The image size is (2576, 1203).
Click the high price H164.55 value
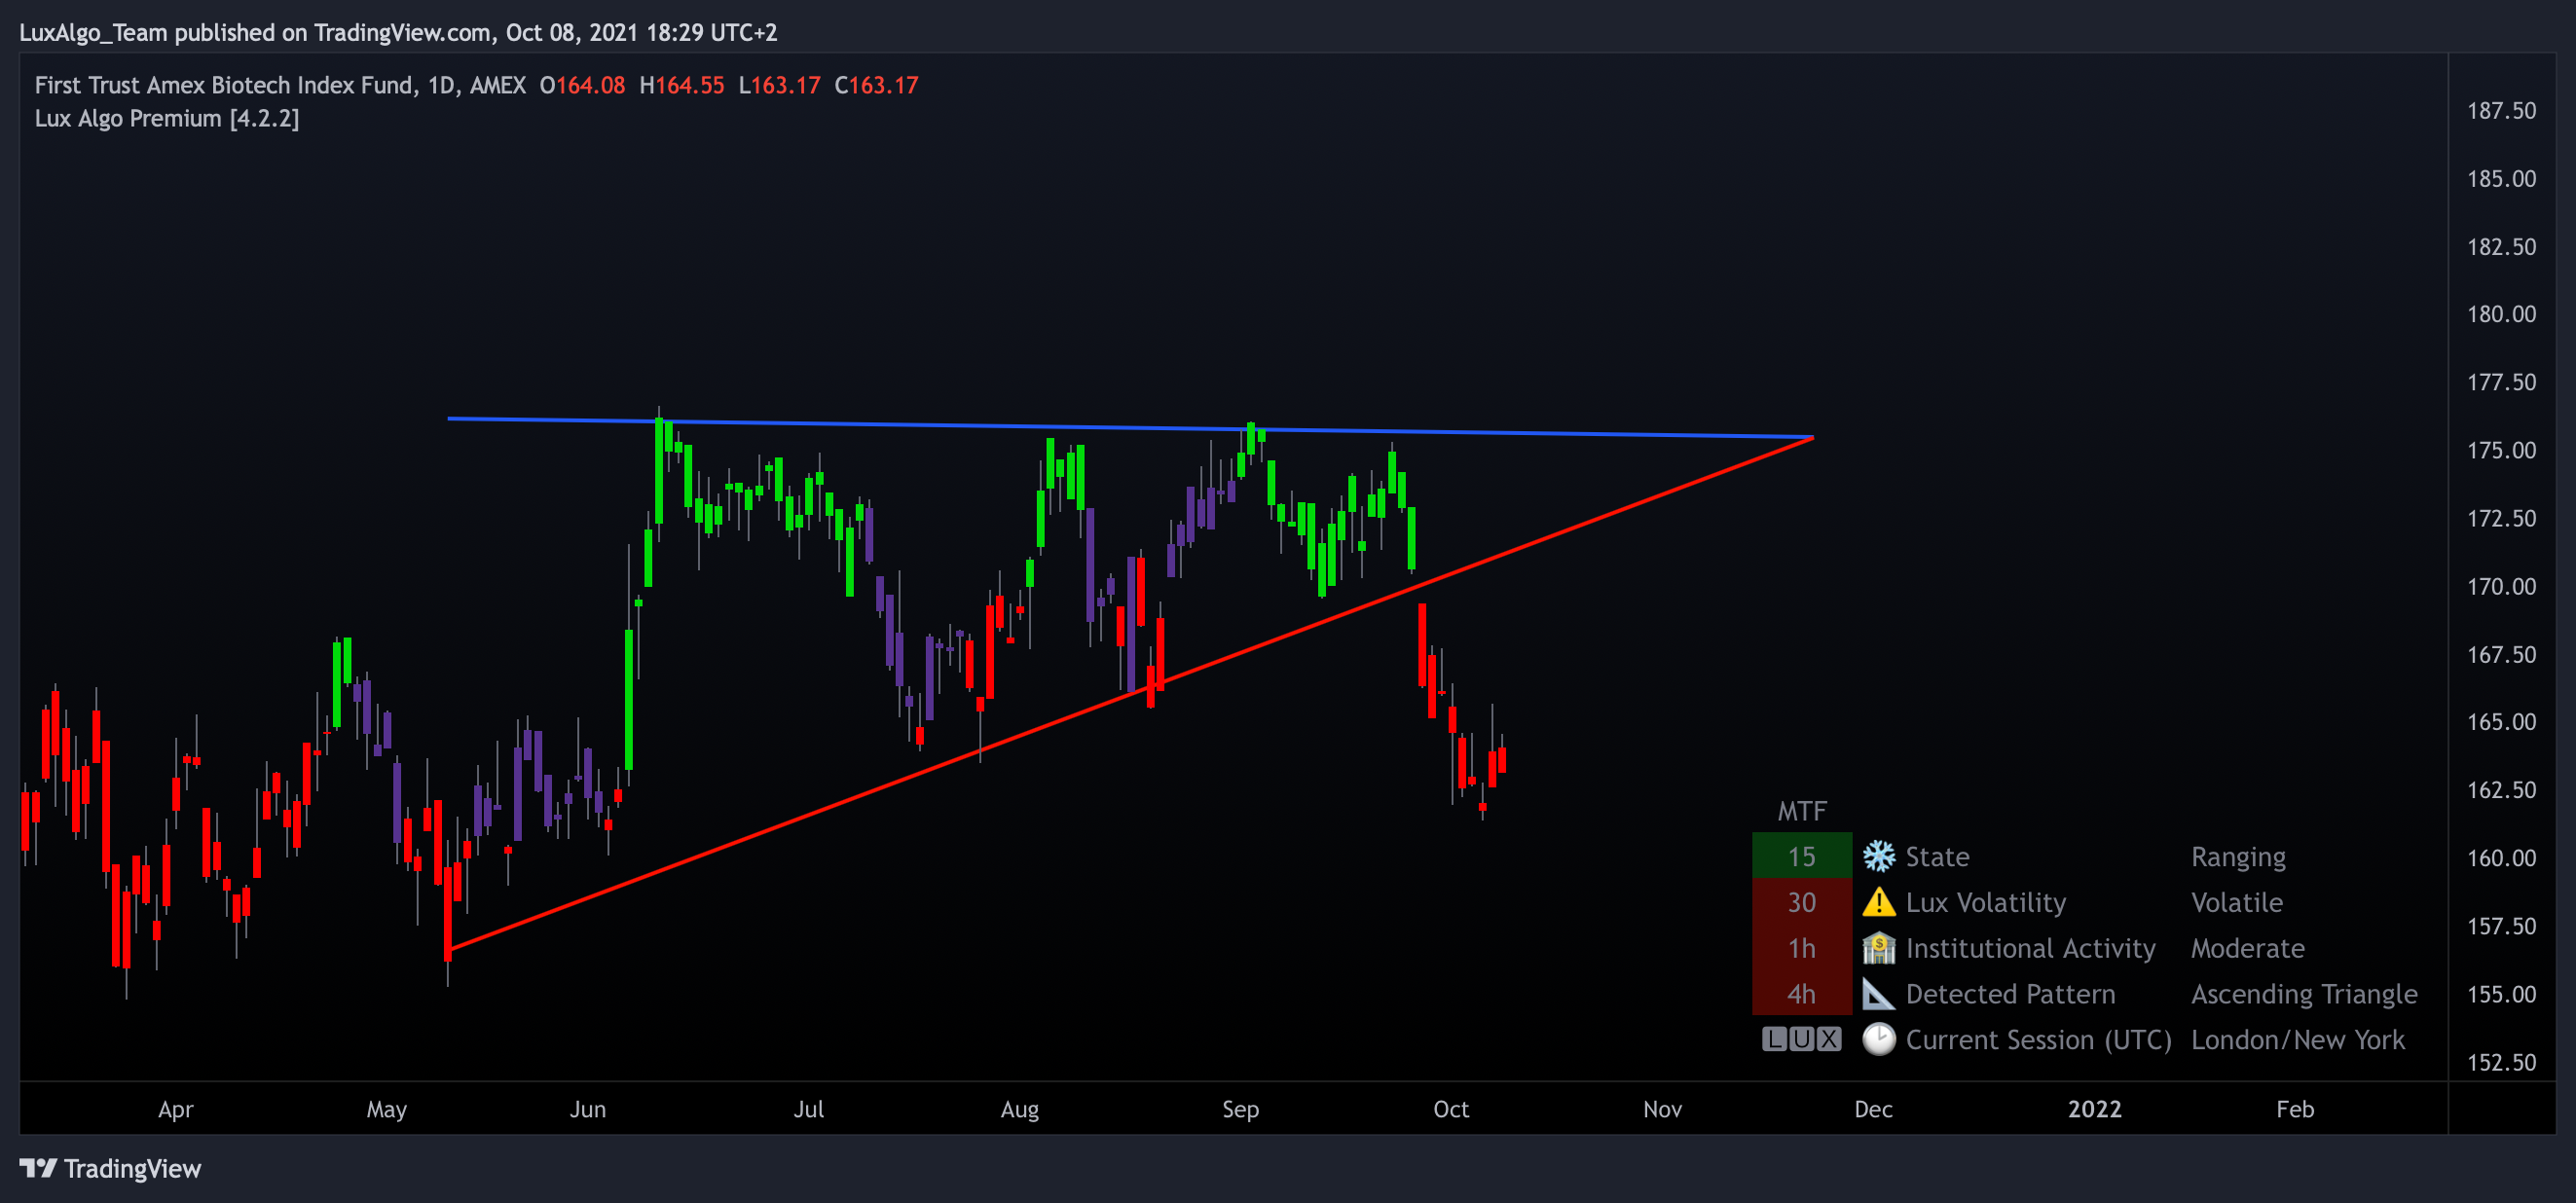pyautogui.click(x=681, y=85)
